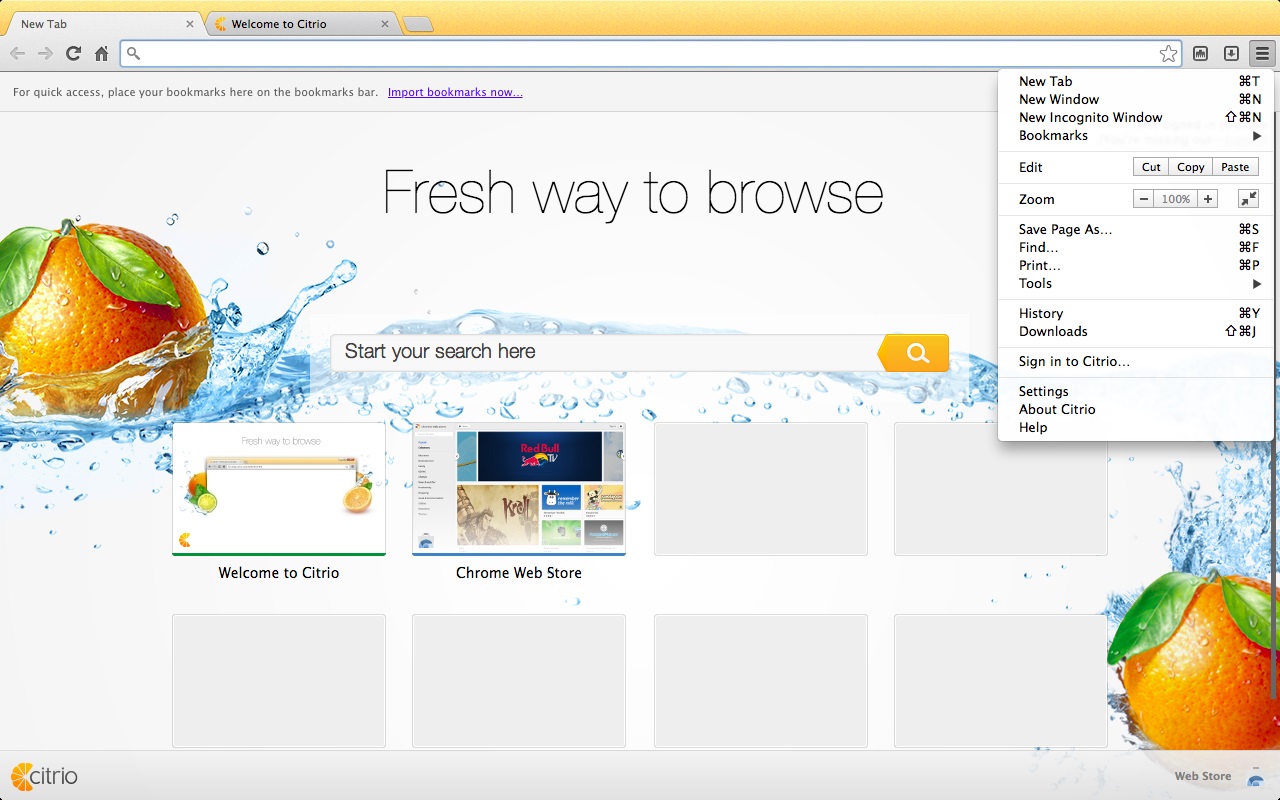
Task: Open a New Incognito Window
Action: [x=1136, y=117]
